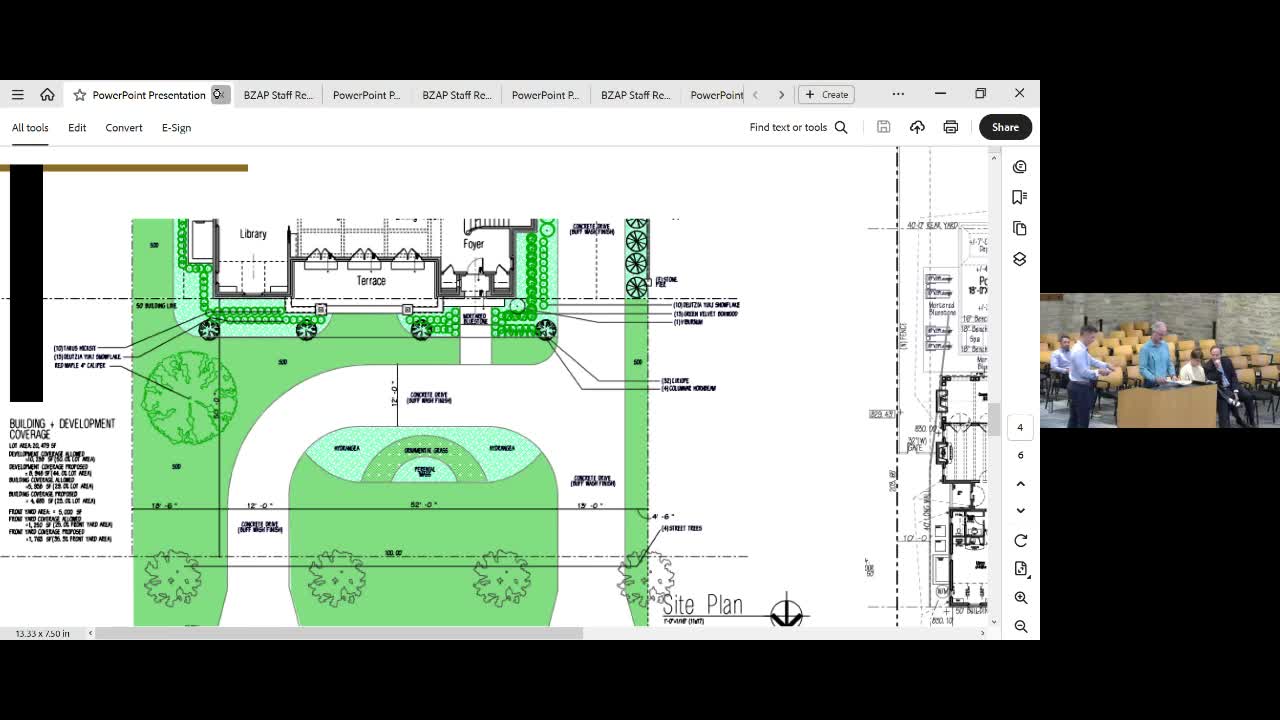Toggle the layers panel

pos(1020,259)
